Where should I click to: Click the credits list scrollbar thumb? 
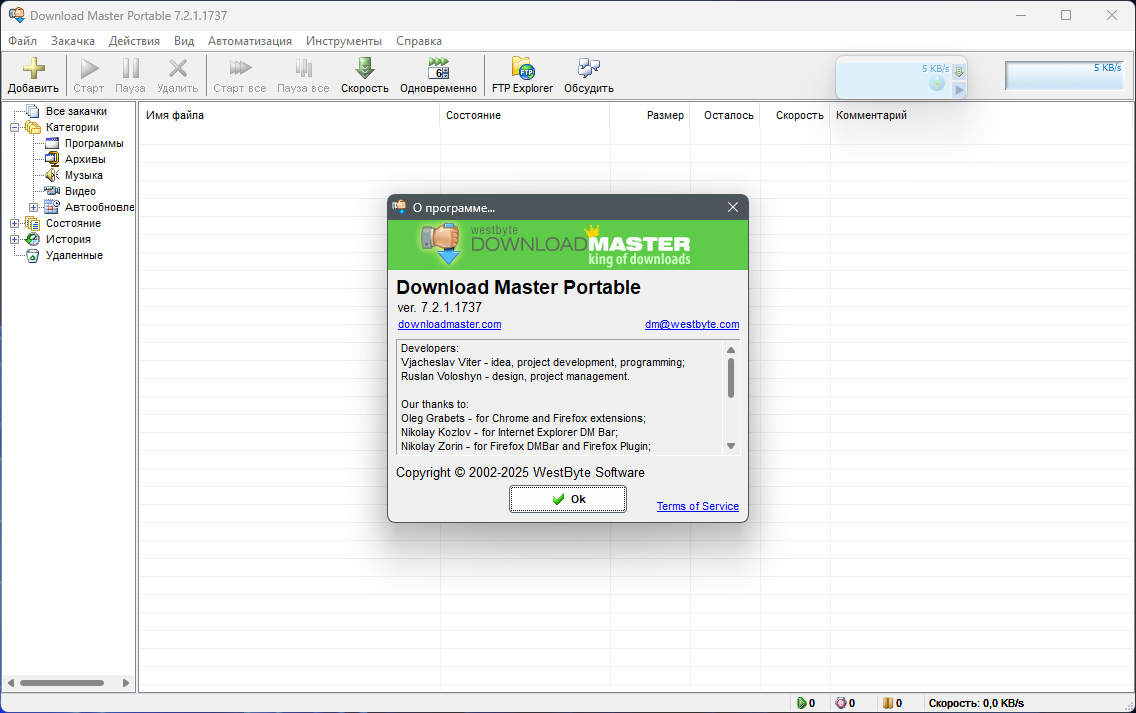click(731, 378)
